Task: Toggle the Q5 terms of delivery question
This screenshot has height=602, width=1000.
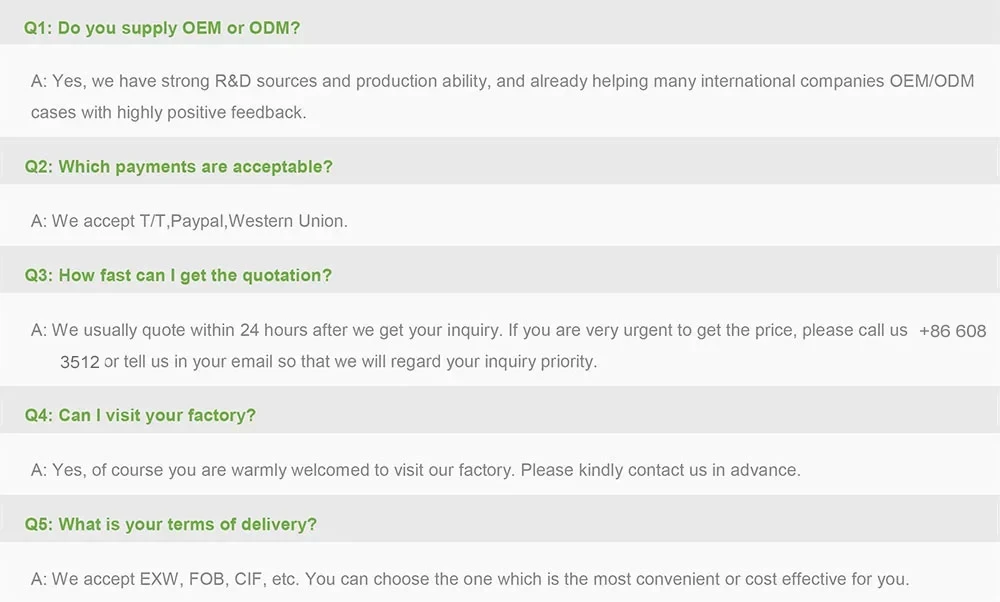Action: click(x=171, y=524)
